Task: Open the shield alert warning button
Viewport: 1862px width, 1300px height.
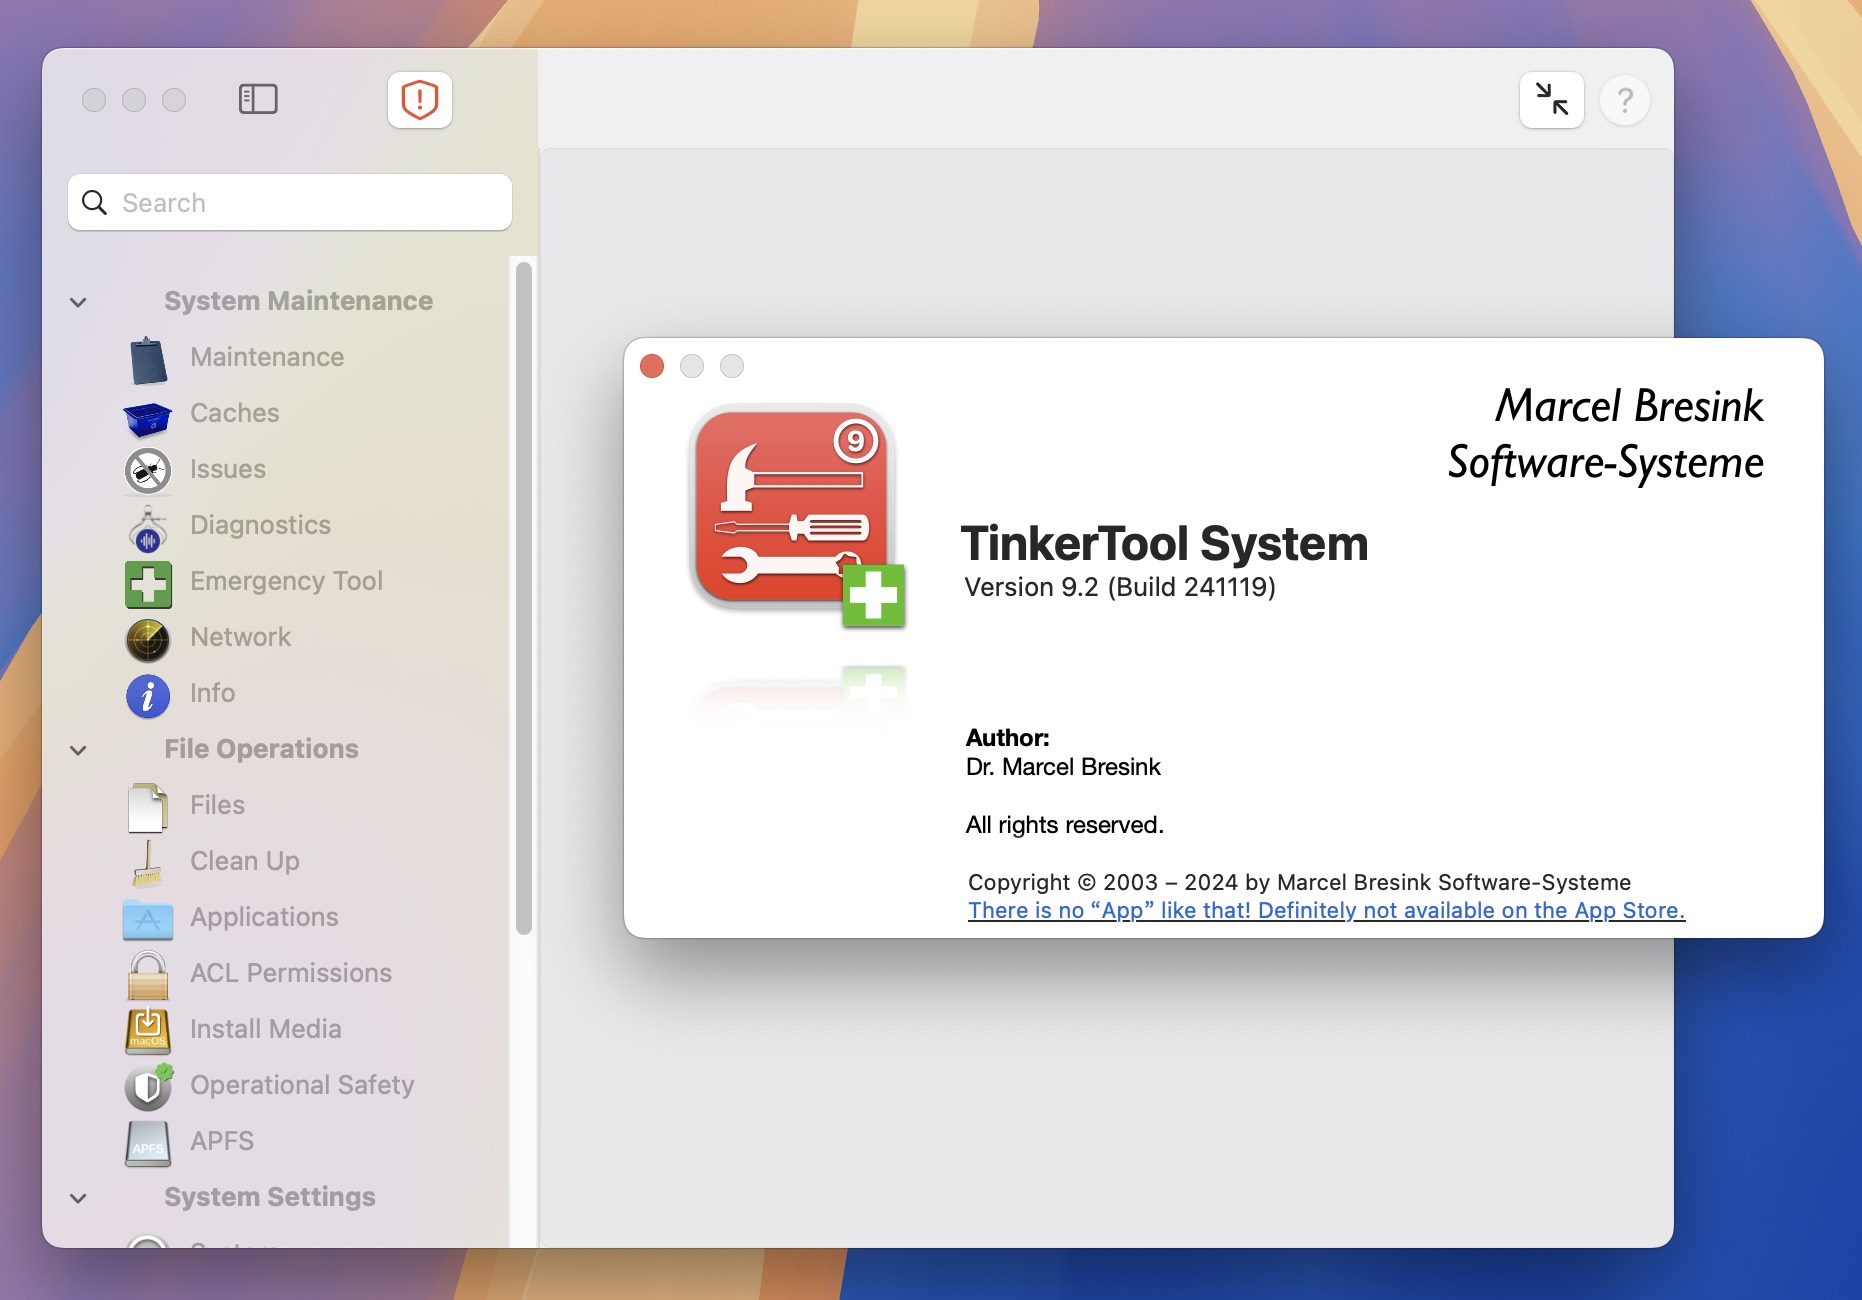Action: click(x=420, y=100)
